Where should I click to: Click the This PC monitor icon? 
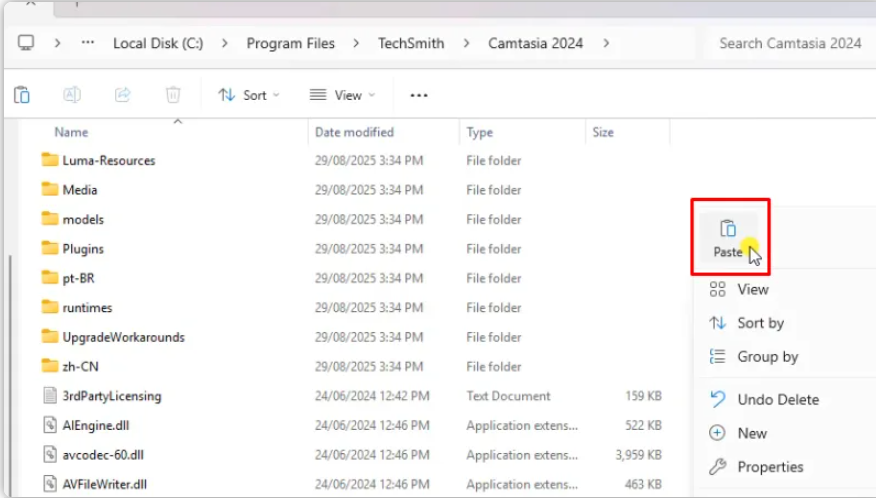tap(26, 43)
